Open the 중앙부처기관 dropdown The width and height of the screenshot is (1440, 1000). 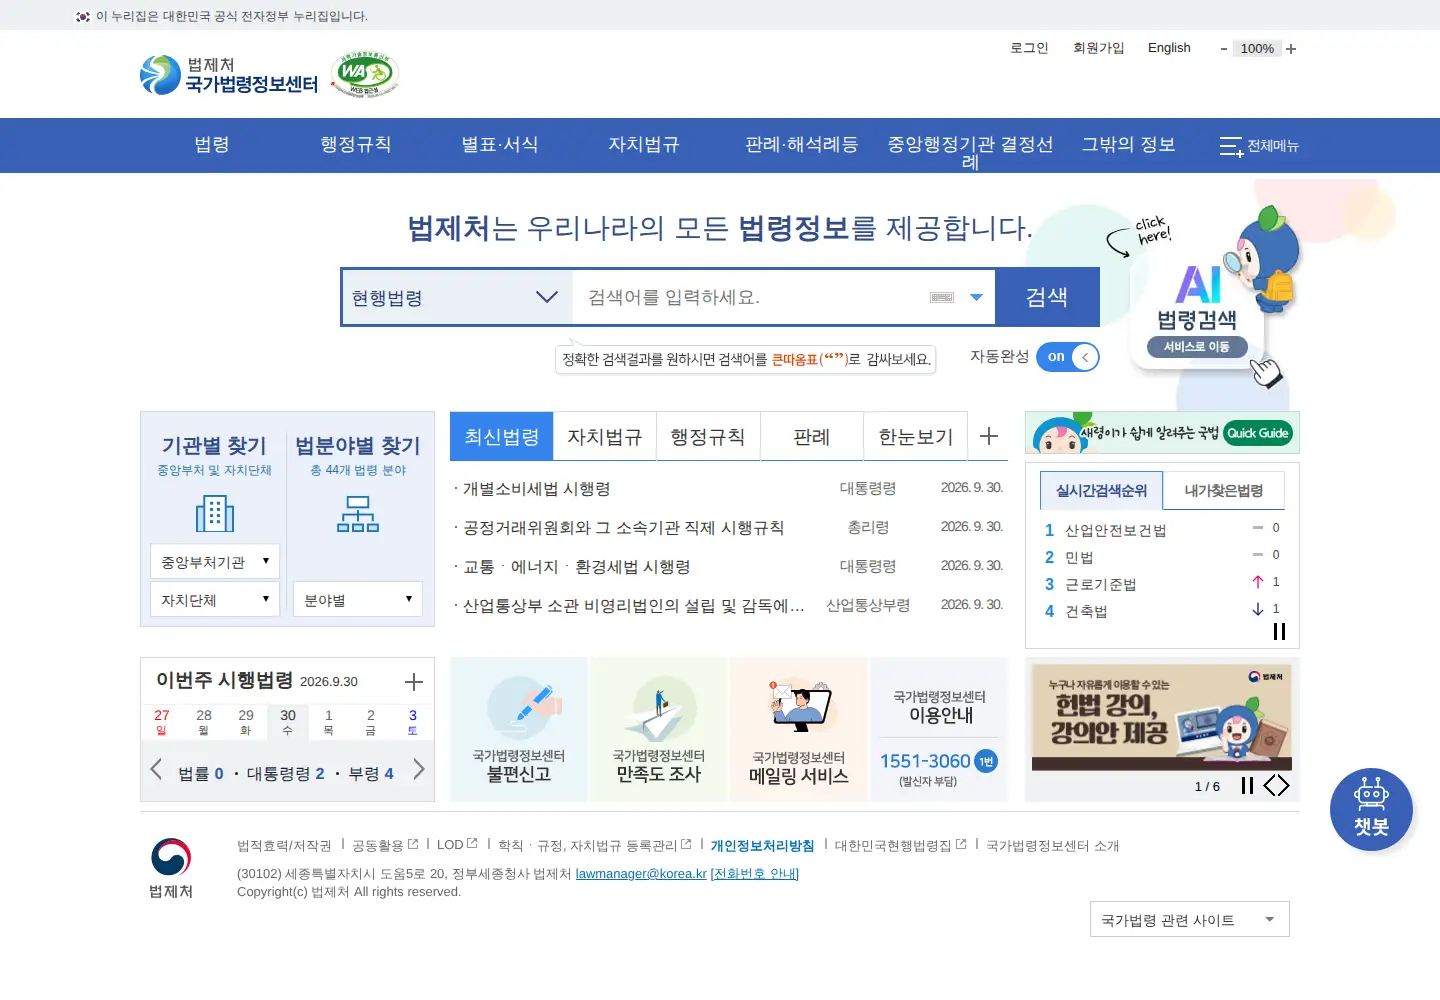214,562
